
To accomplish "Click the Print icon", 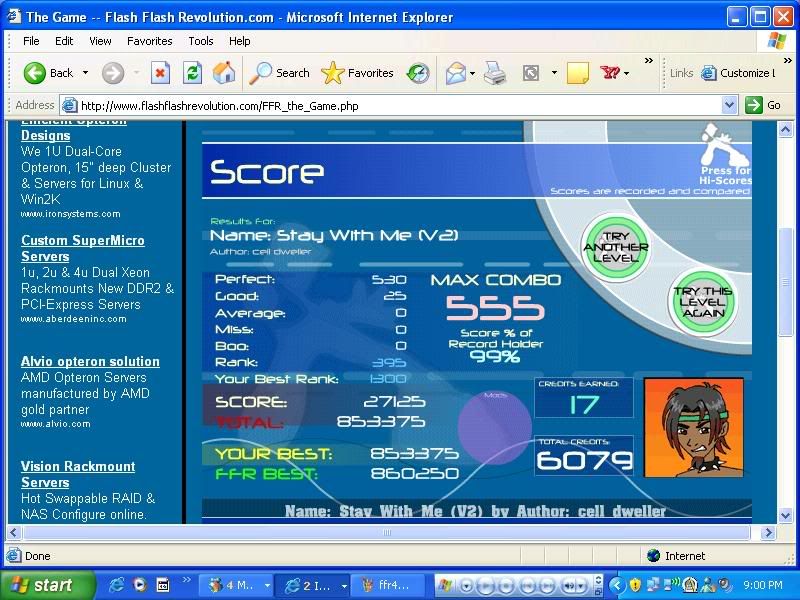I will point(495,73).
